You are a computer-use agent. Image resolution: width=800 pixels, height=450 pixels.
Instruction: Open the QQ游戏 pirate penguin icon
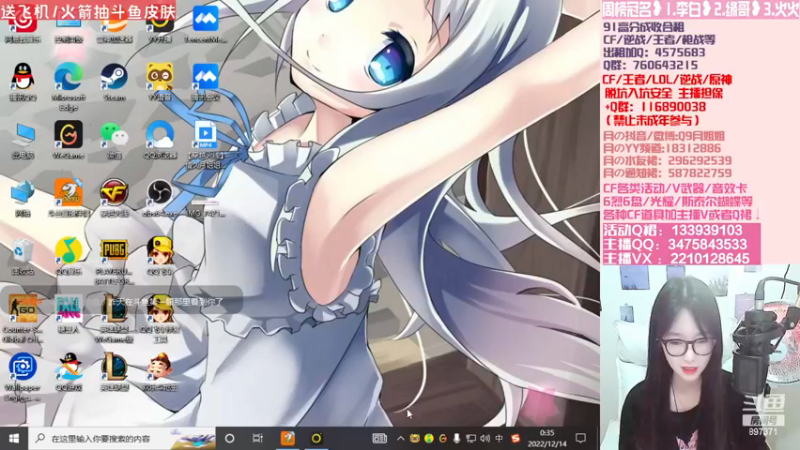[68, 366]
